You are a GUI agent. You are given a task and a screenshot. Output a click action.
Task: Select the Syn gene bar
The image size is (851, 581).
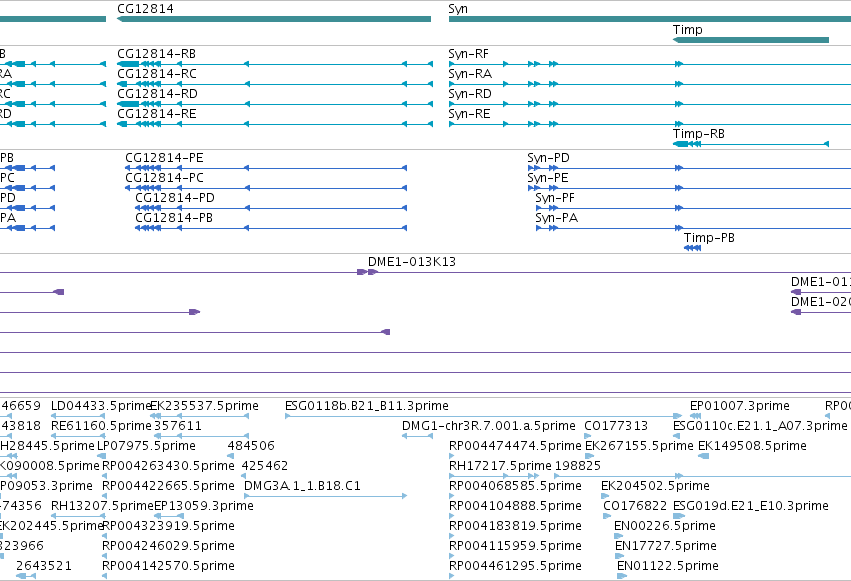[650, 19]
